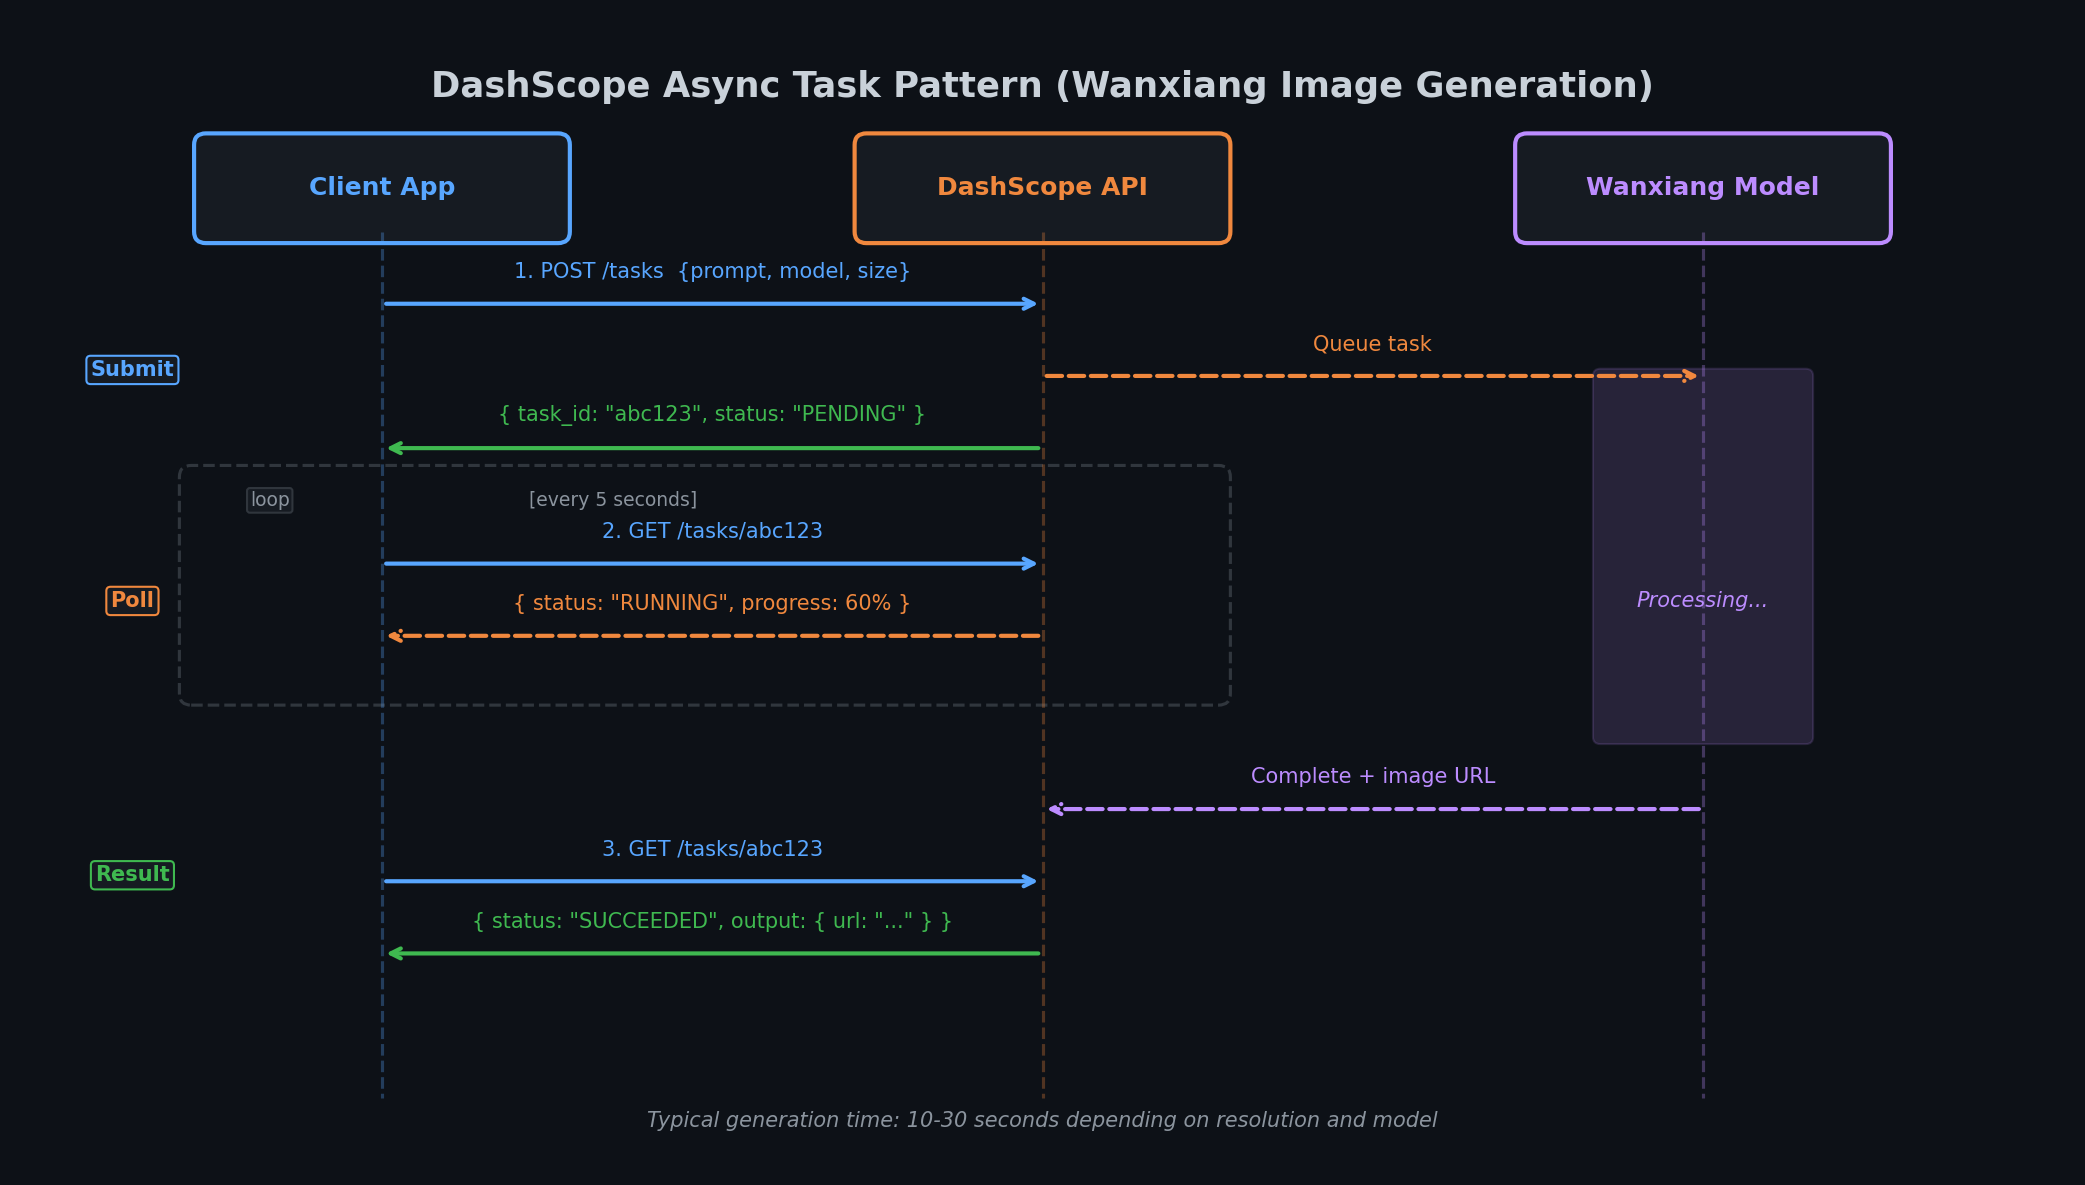This screenshot has width=2085, height=1185.
Task: Click the '3. GET /tasks/abc123' message text
Action: (x=712, y=849)
